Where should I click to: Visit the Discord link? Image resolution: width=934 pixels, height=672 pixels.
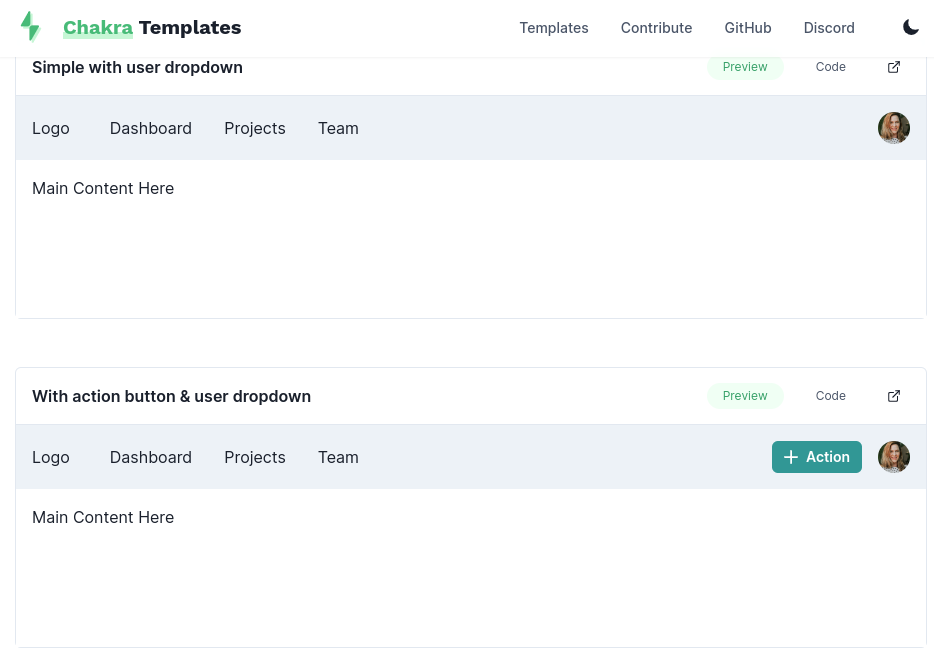[829, 28]
